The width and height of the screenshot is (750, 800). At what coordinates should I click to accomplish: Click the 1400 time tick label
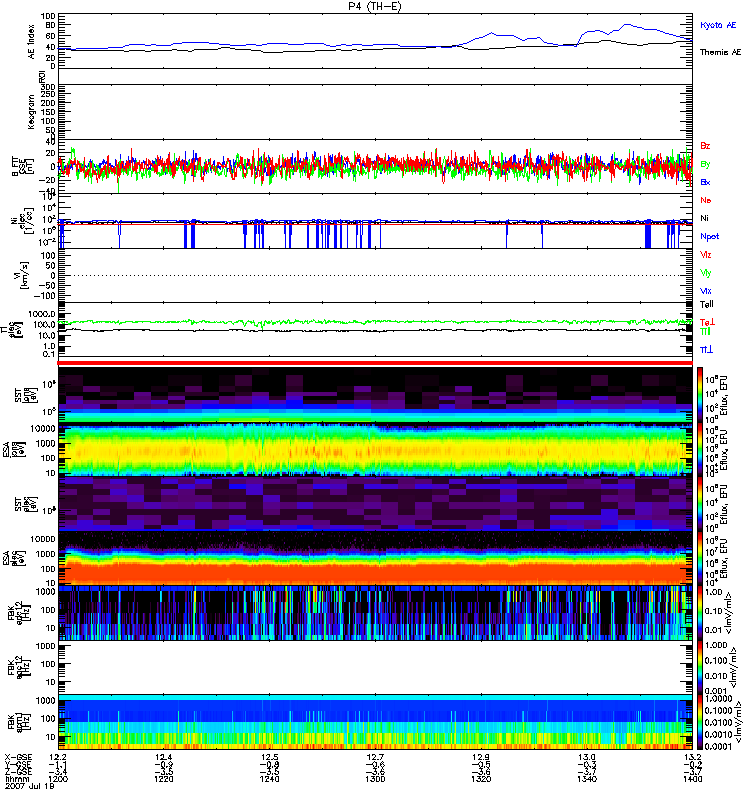point(693,779)
